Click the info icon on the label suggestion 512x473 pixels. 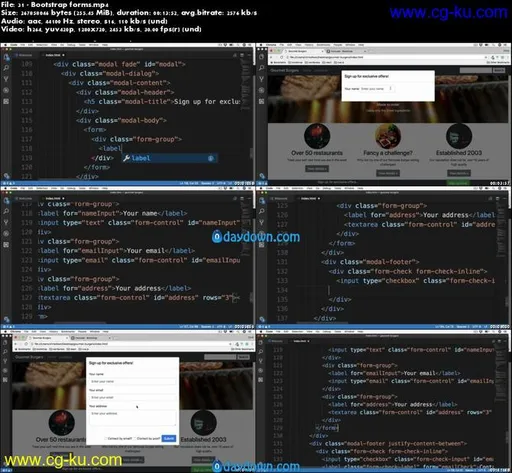211,158
